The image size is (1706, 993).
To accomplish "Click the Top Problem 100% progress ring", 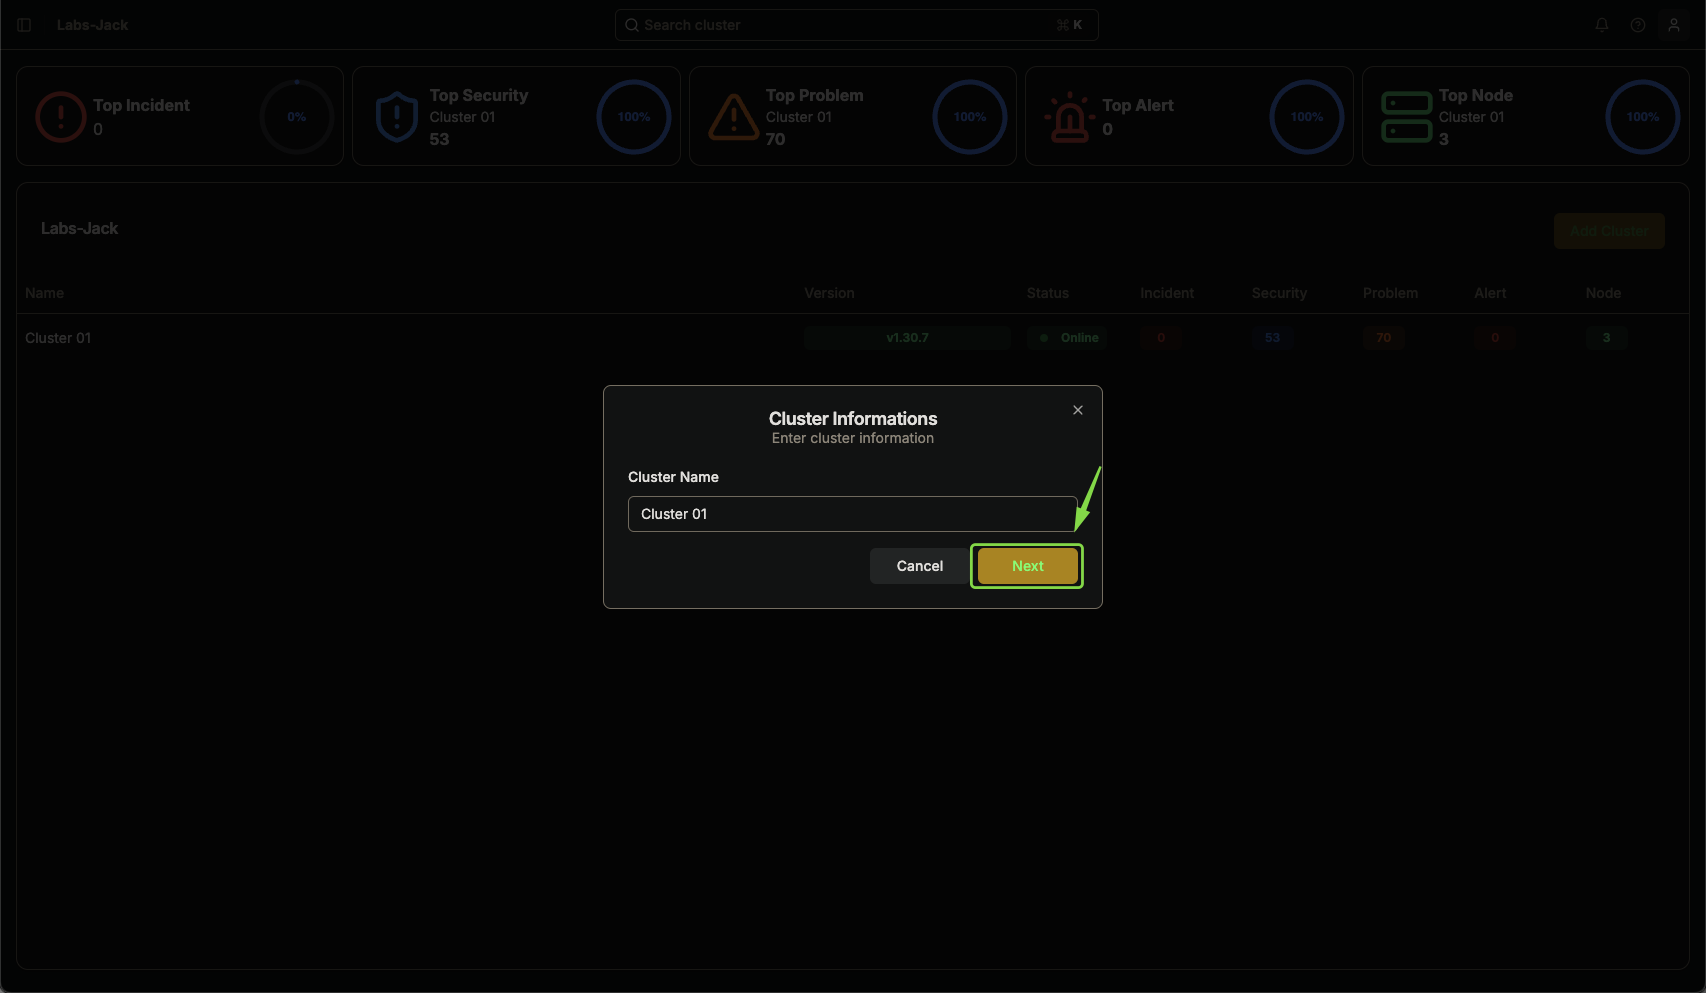I will [970, 117].
